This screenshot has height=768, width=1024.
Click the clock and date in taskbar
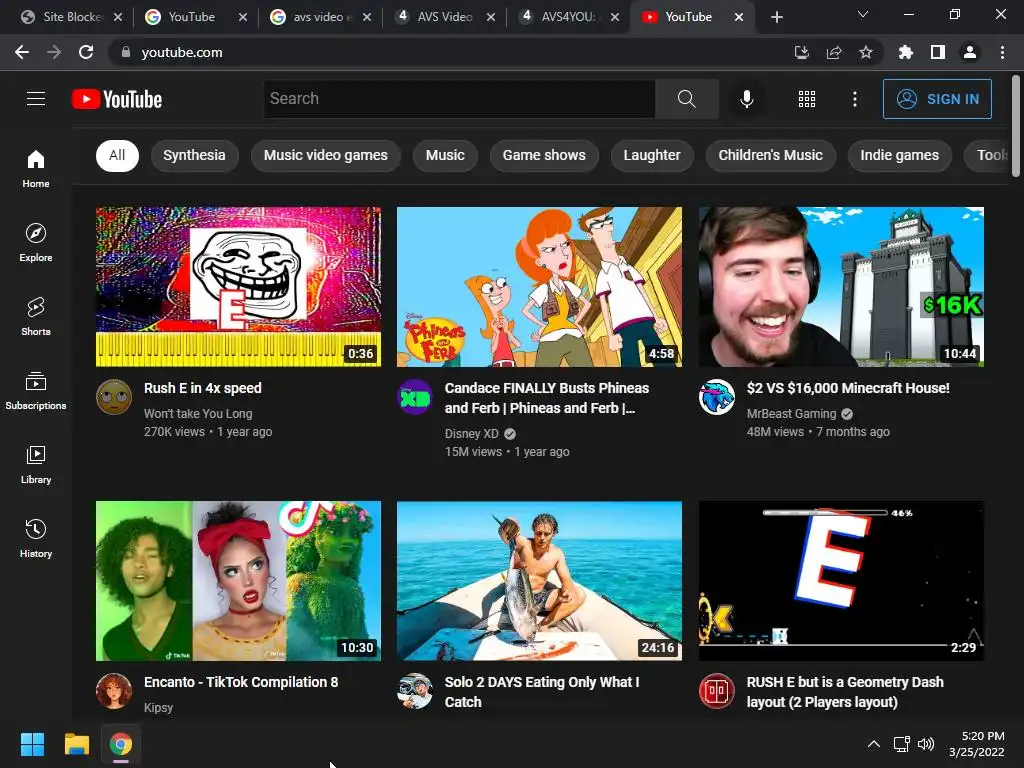click(x=976, y=744)
